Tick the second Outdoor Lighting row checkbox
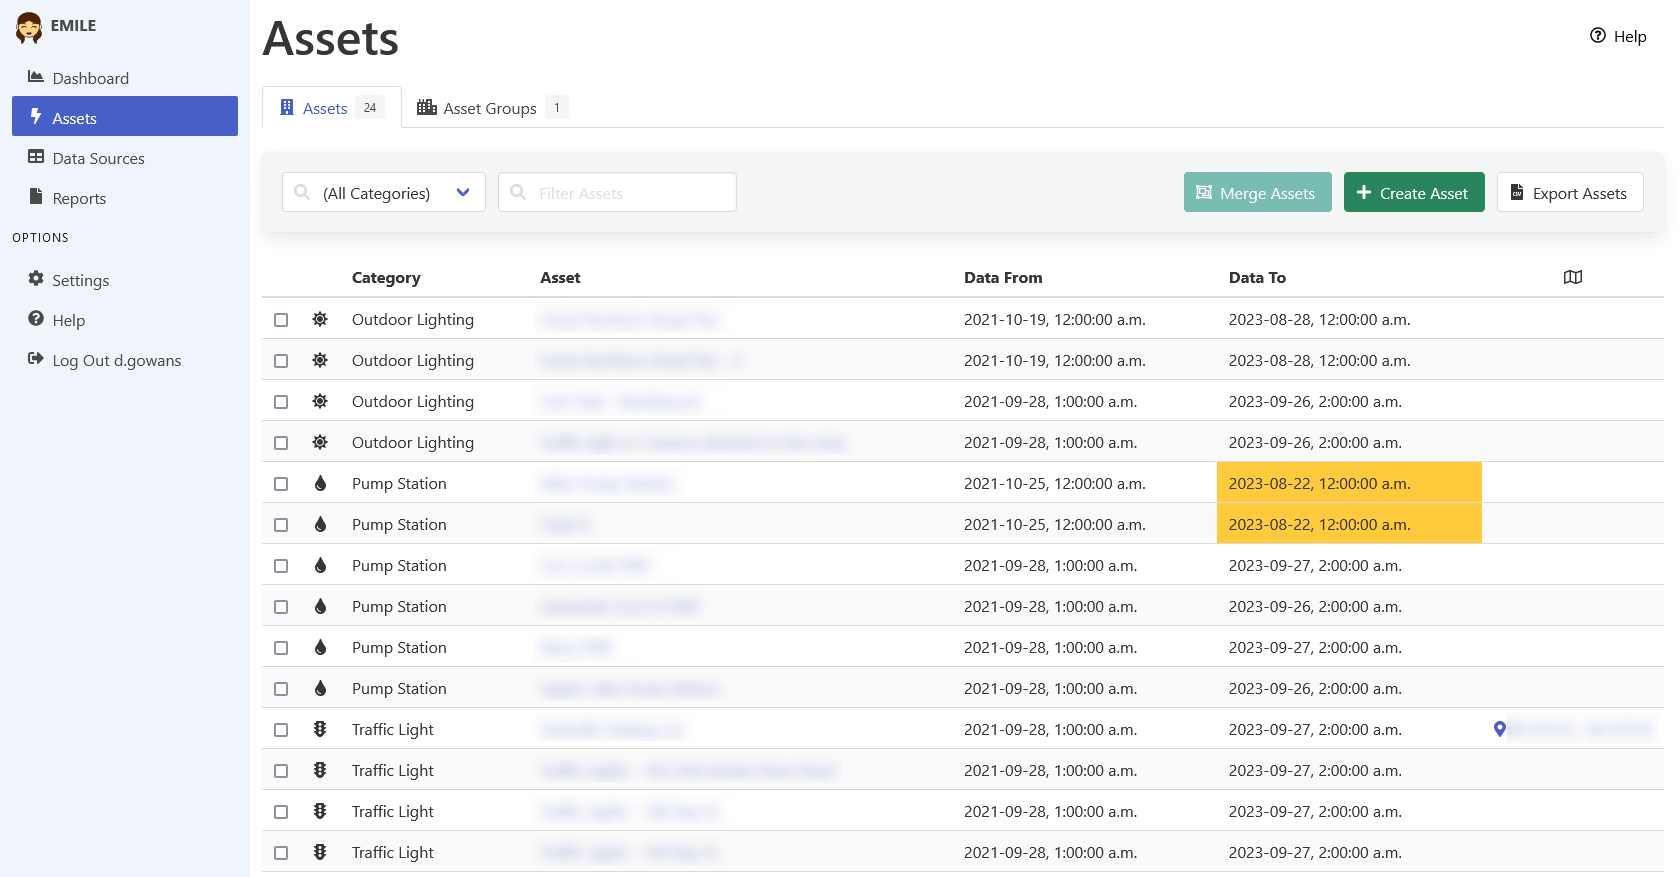 [281, 361]
